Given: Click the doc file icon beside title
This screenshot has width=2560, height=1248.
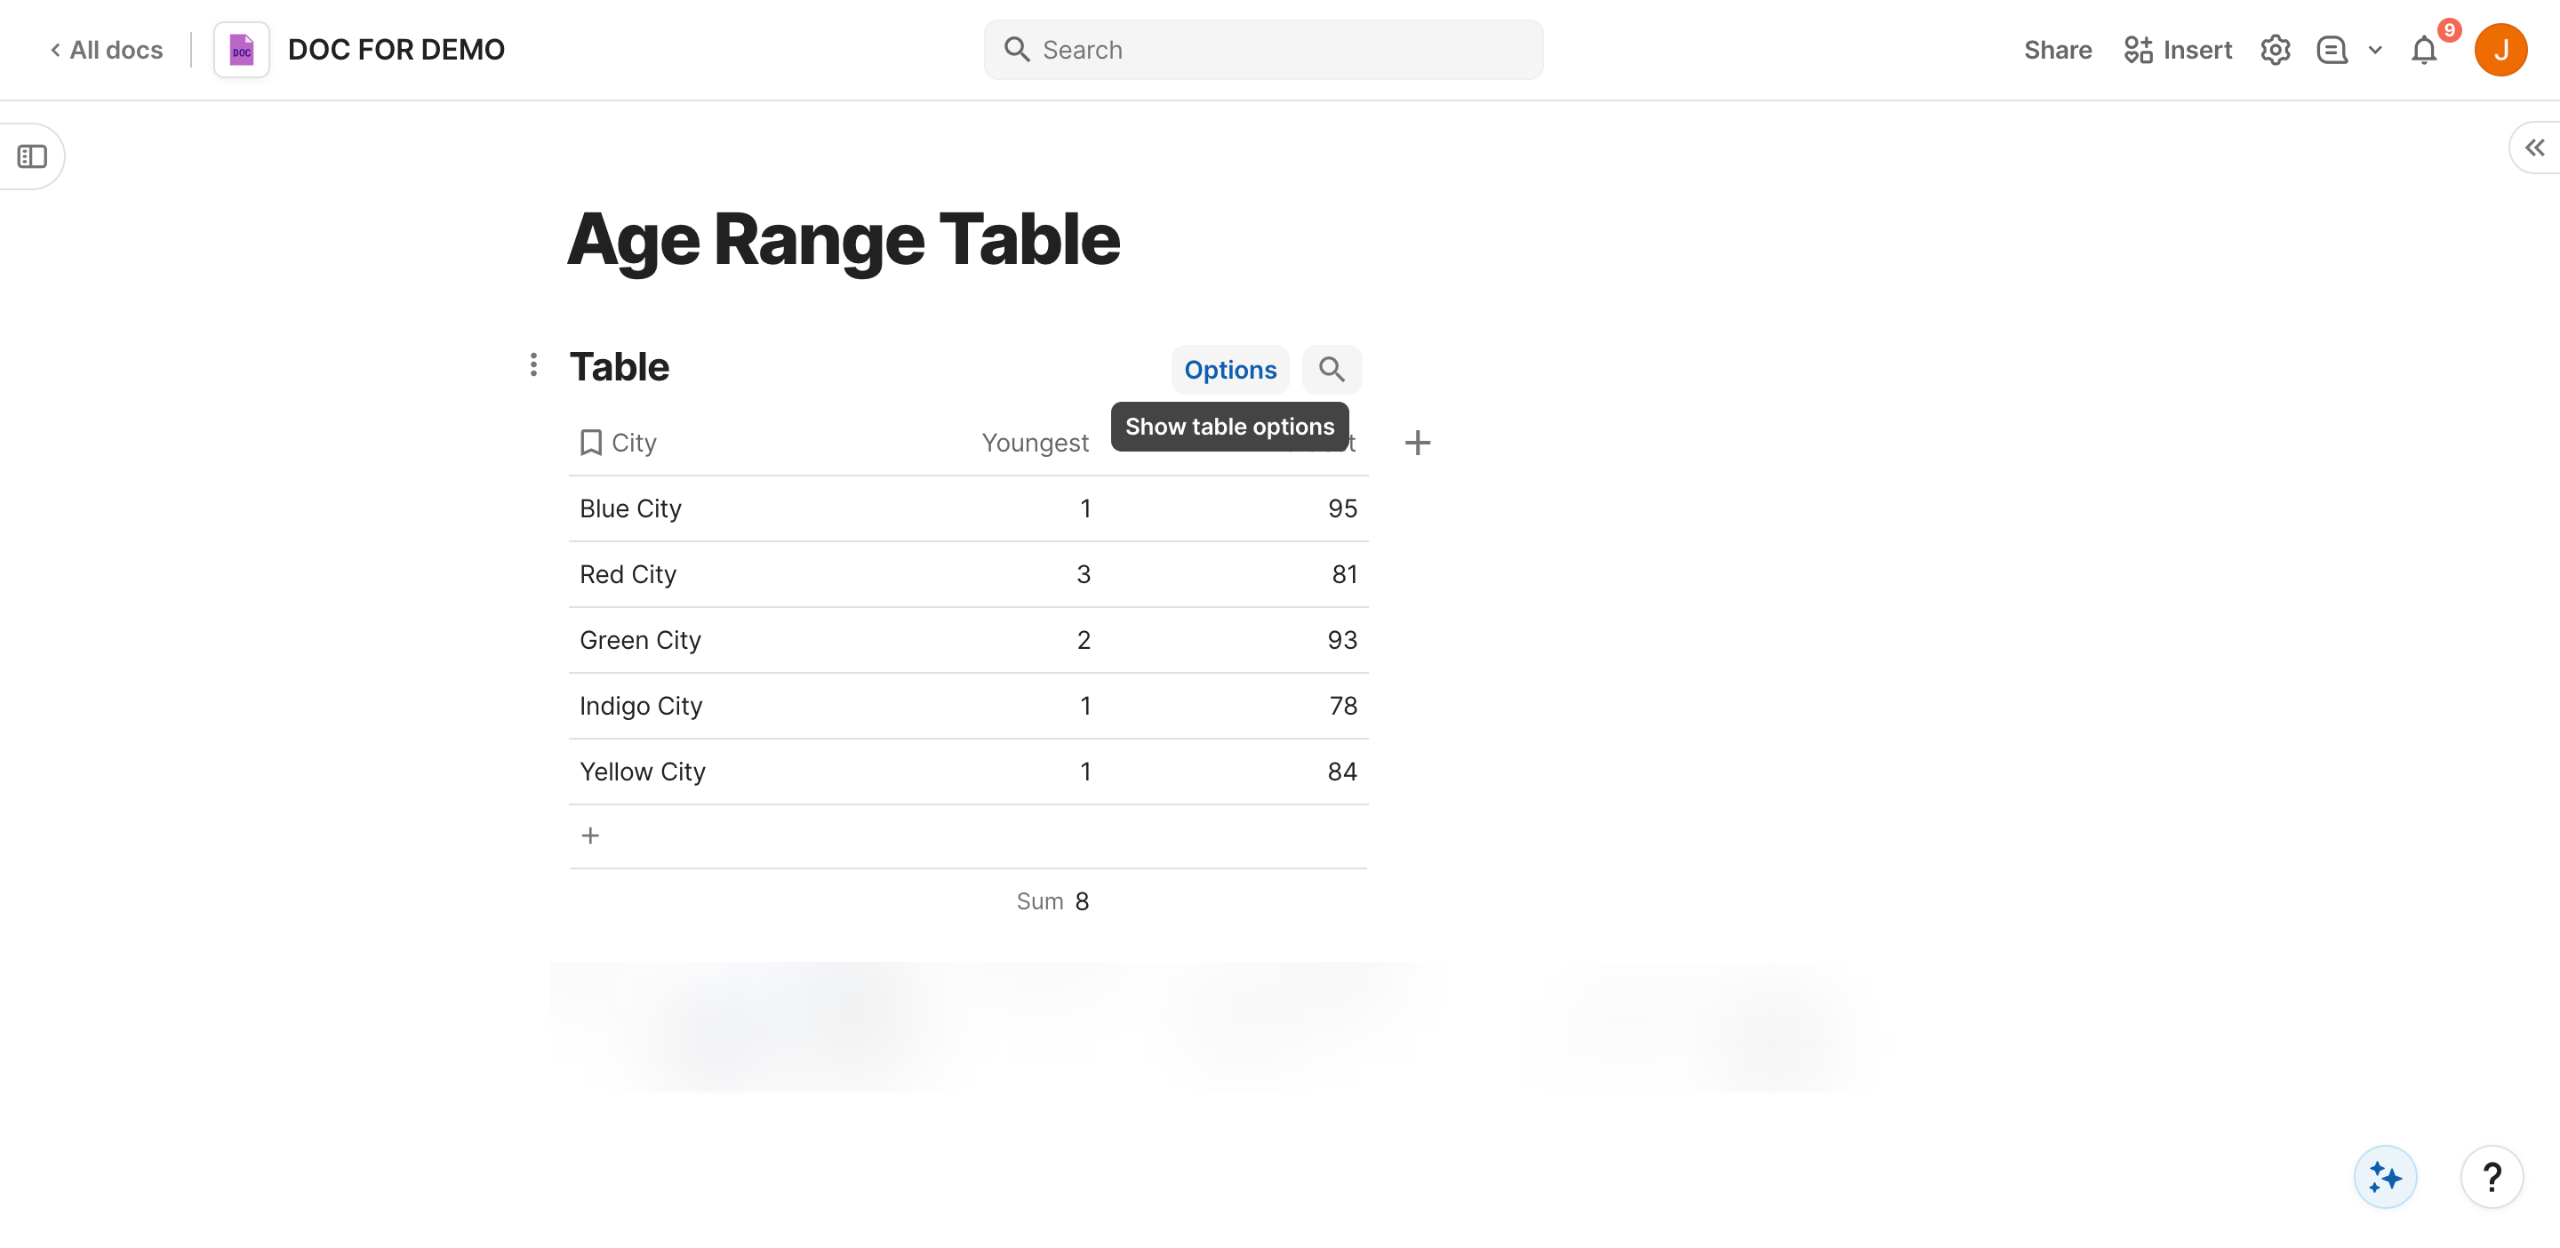Looking at the screenshot, I should [242, 50].
